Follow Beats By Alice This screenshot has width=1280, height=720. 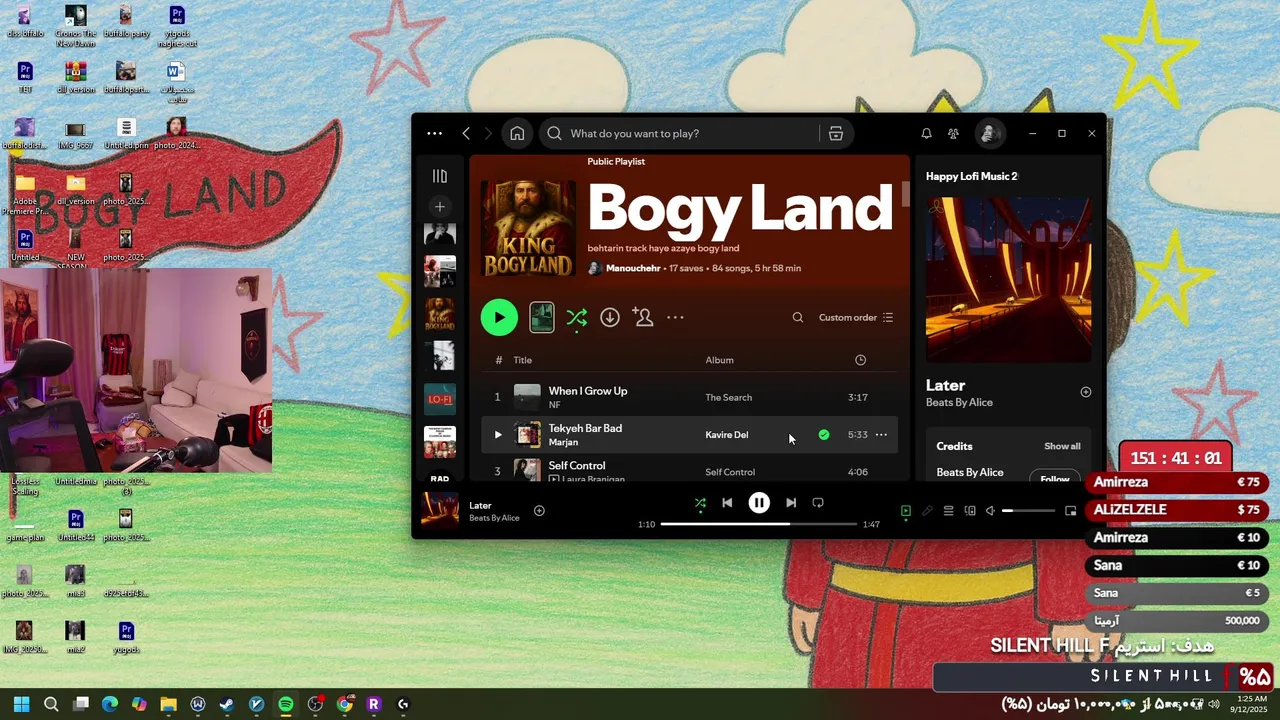pyautogui.click(x=1055, y=478)
